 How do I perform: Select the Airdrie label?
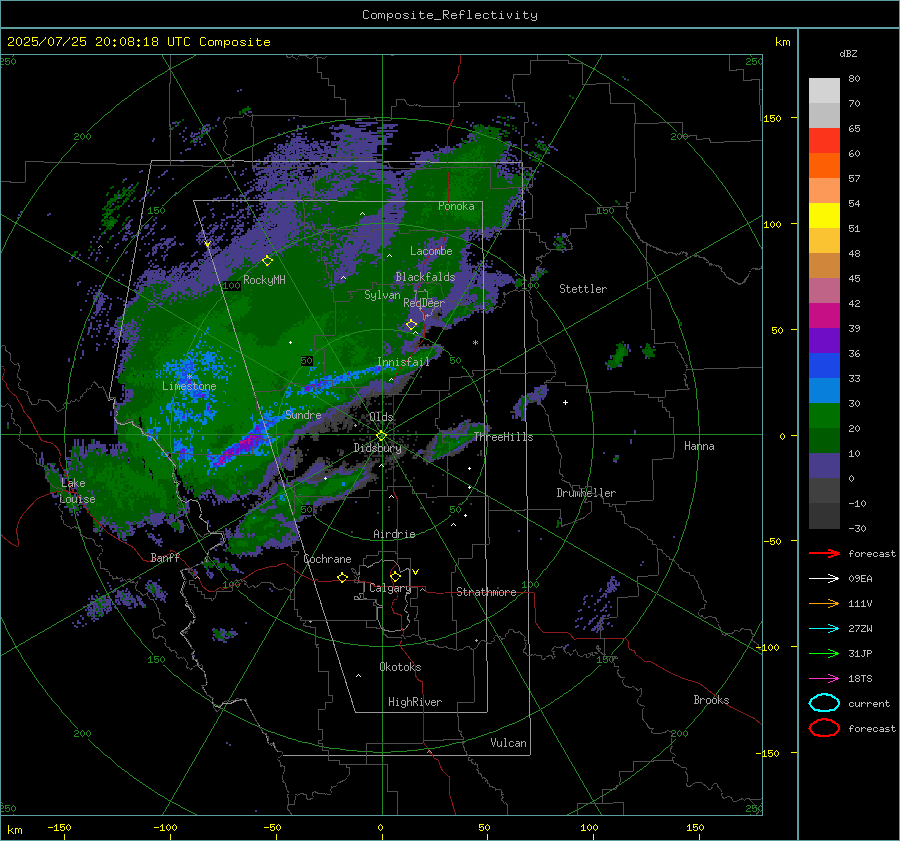(x=394, y=534)
